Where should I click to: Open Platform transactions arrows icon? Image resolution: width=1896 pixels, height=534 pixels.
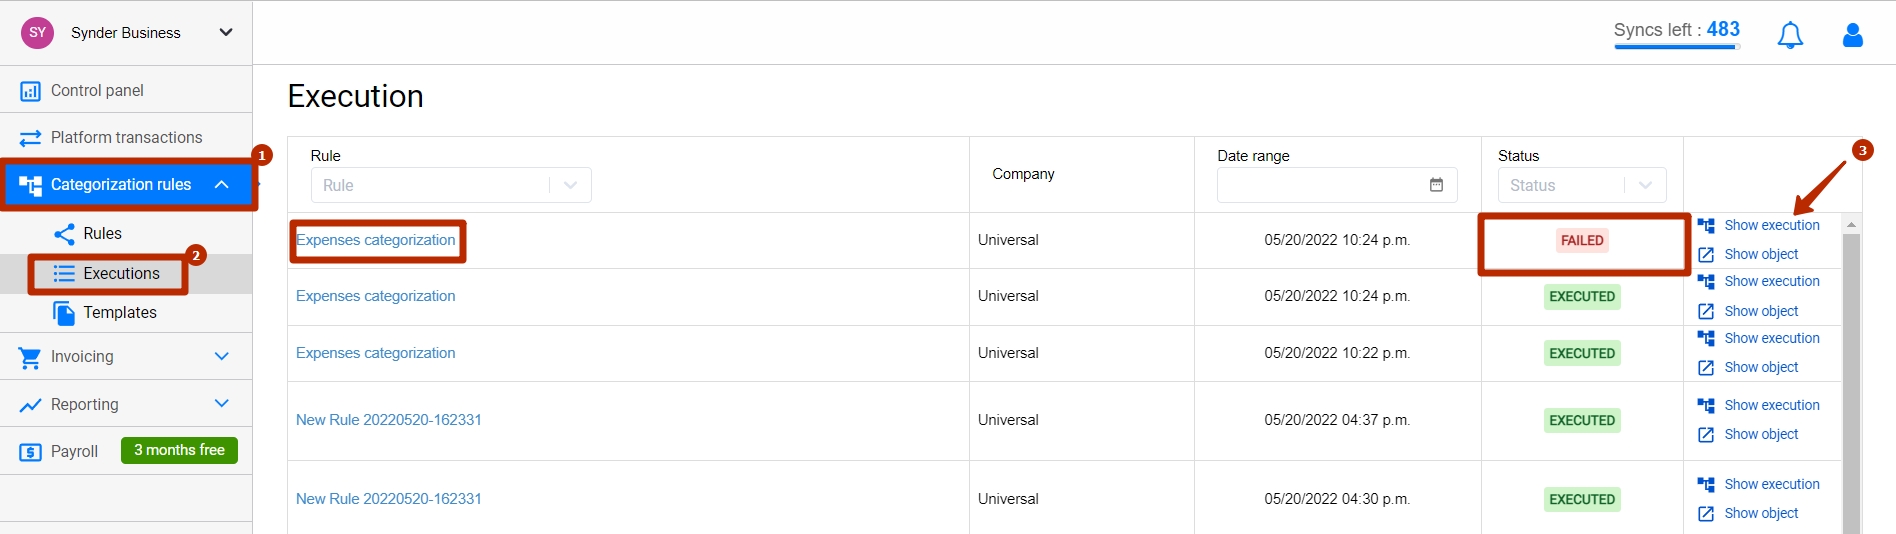(x=30, y=138)
